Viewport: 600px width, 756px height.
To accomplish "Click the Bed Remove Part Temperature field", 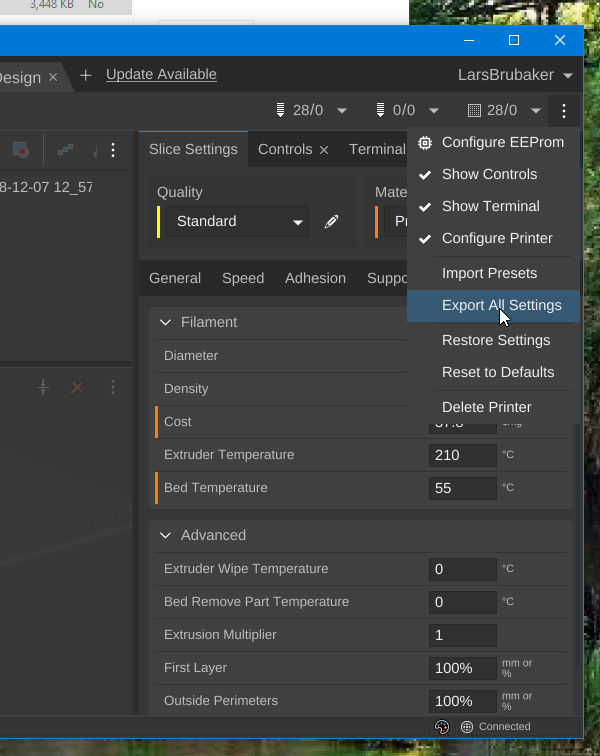I will pyautogui.click(x=463, y=602).
